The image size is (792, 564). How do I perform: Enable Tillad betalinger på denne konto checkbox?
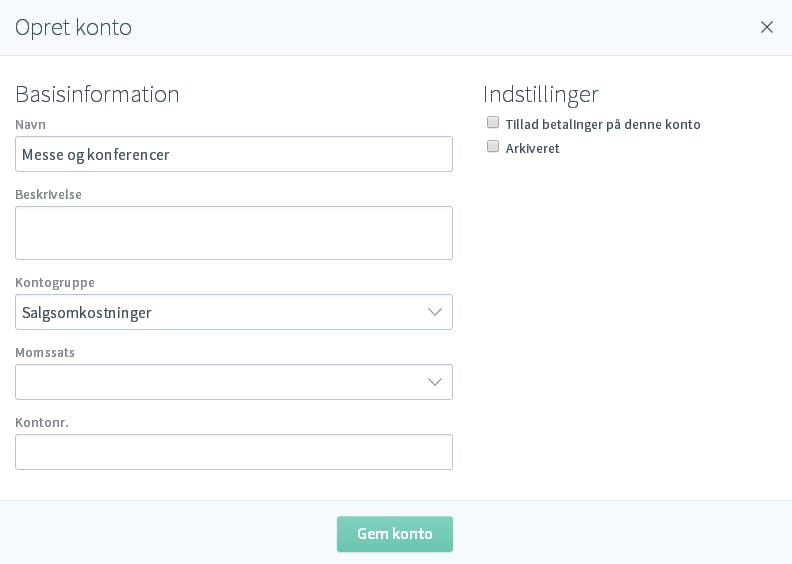tap(492, 122)
